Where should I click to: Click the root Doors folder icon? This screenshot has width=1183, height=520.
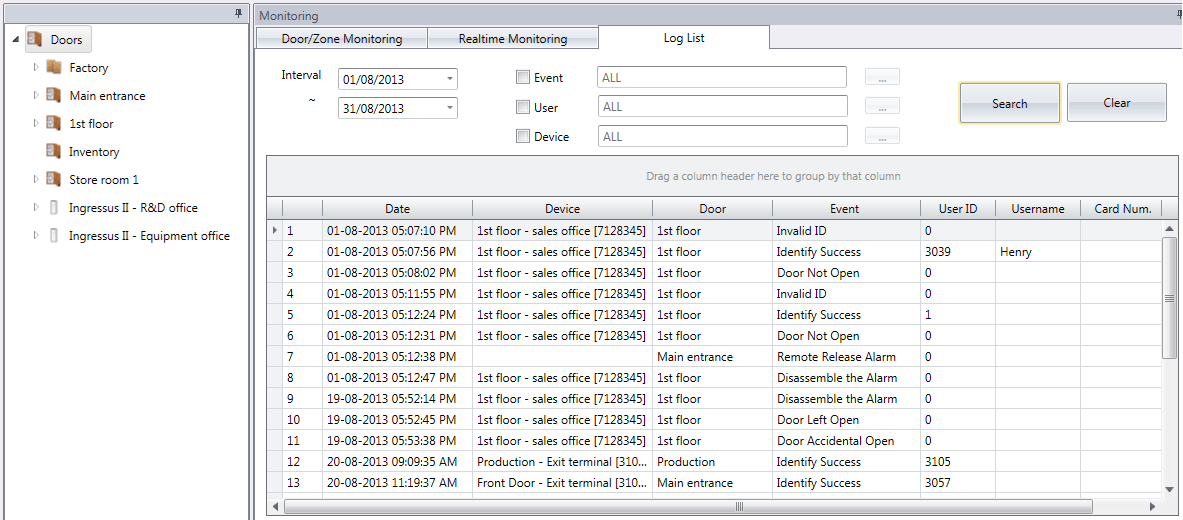[35, 40]
